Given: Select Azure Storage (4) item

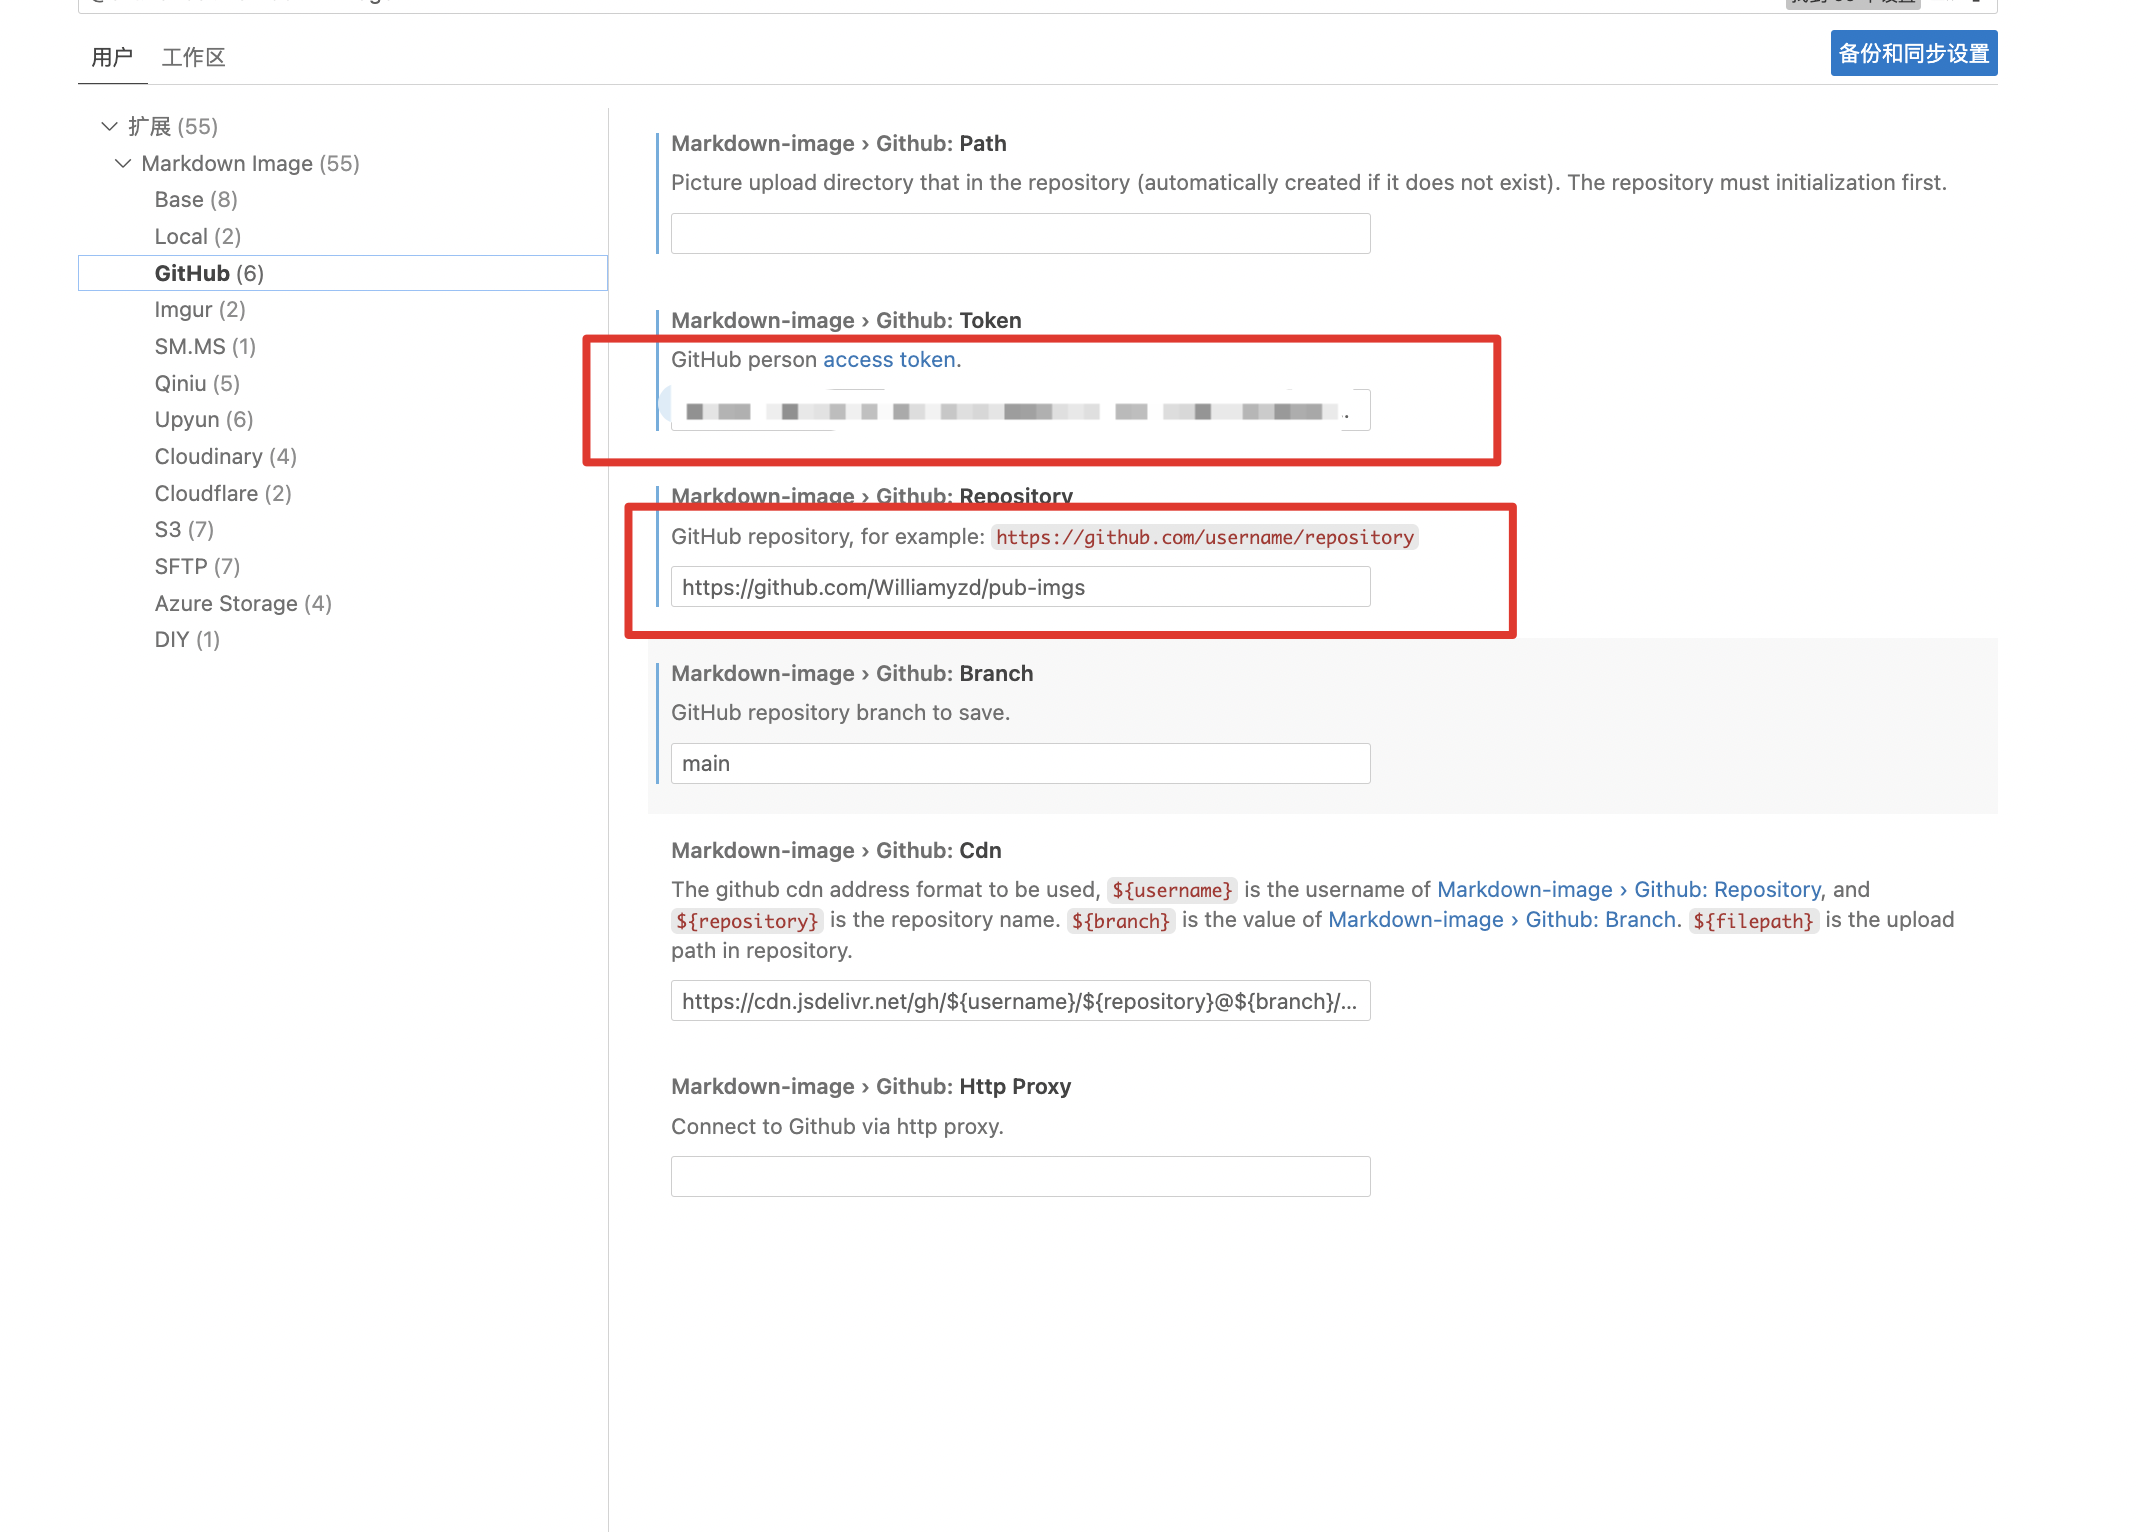Looking at the screenshot, I should pyautogui.click(x=243, y=603).
